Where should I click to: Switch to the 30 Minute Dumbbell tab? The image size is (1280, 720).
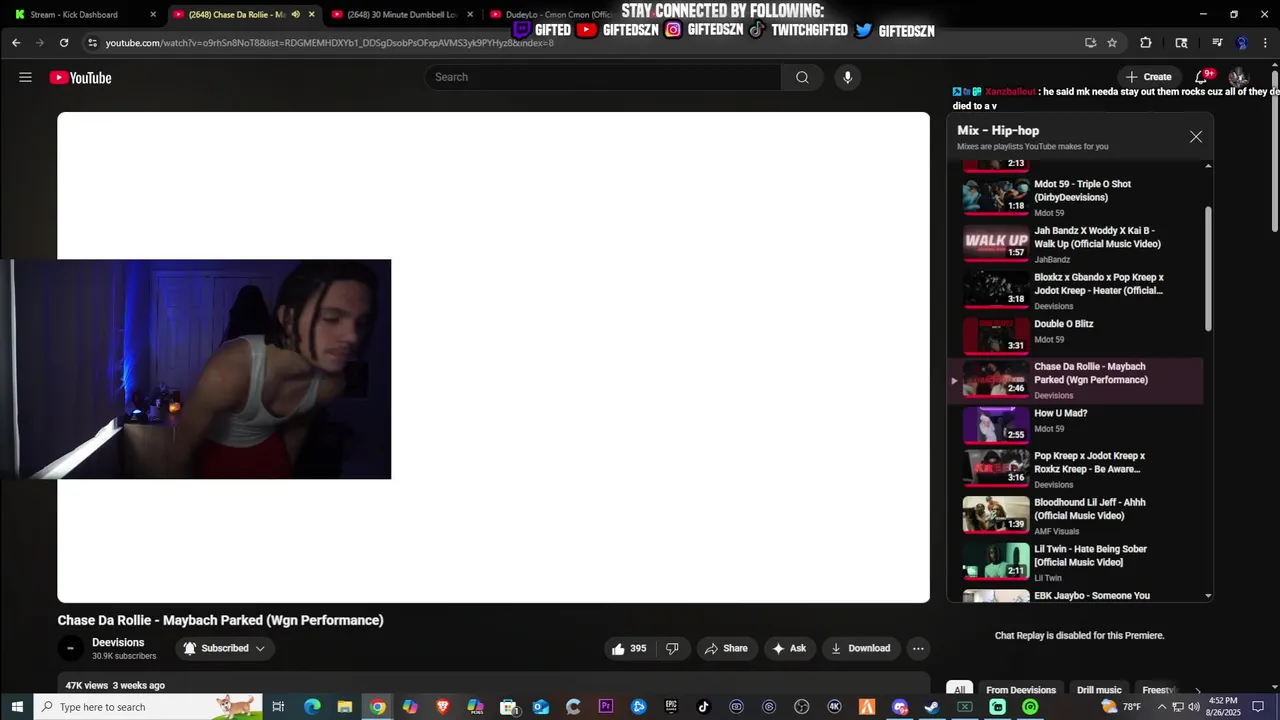(x=402, y=14)
